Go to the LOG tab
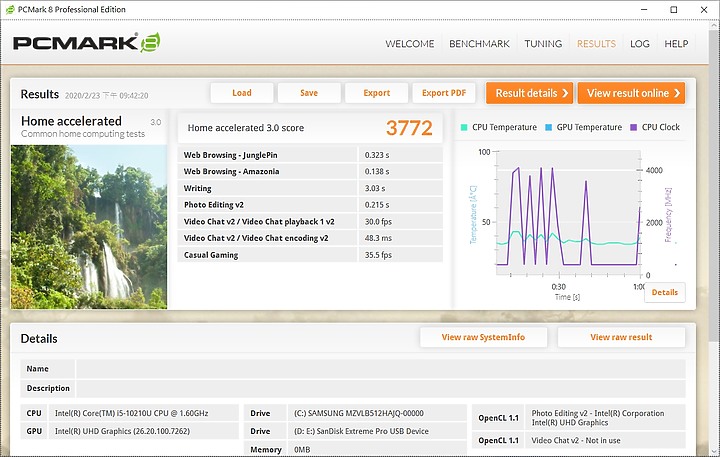The height and width of the screenshot is (457, 720). pyautogui.click(x=640, y=44)
